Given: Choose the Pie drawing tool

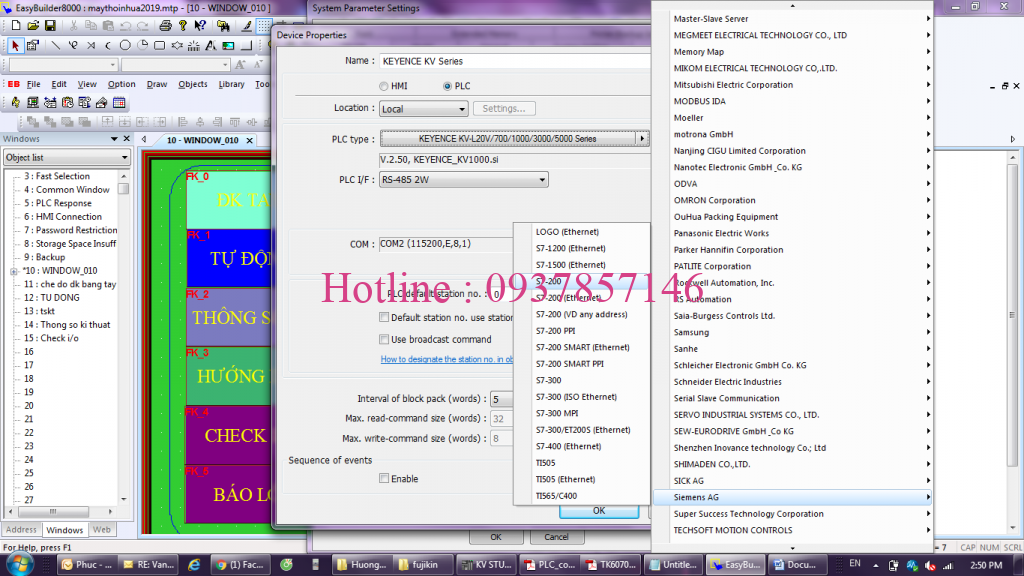Looking at the screenshot, I should coord(142,46).
